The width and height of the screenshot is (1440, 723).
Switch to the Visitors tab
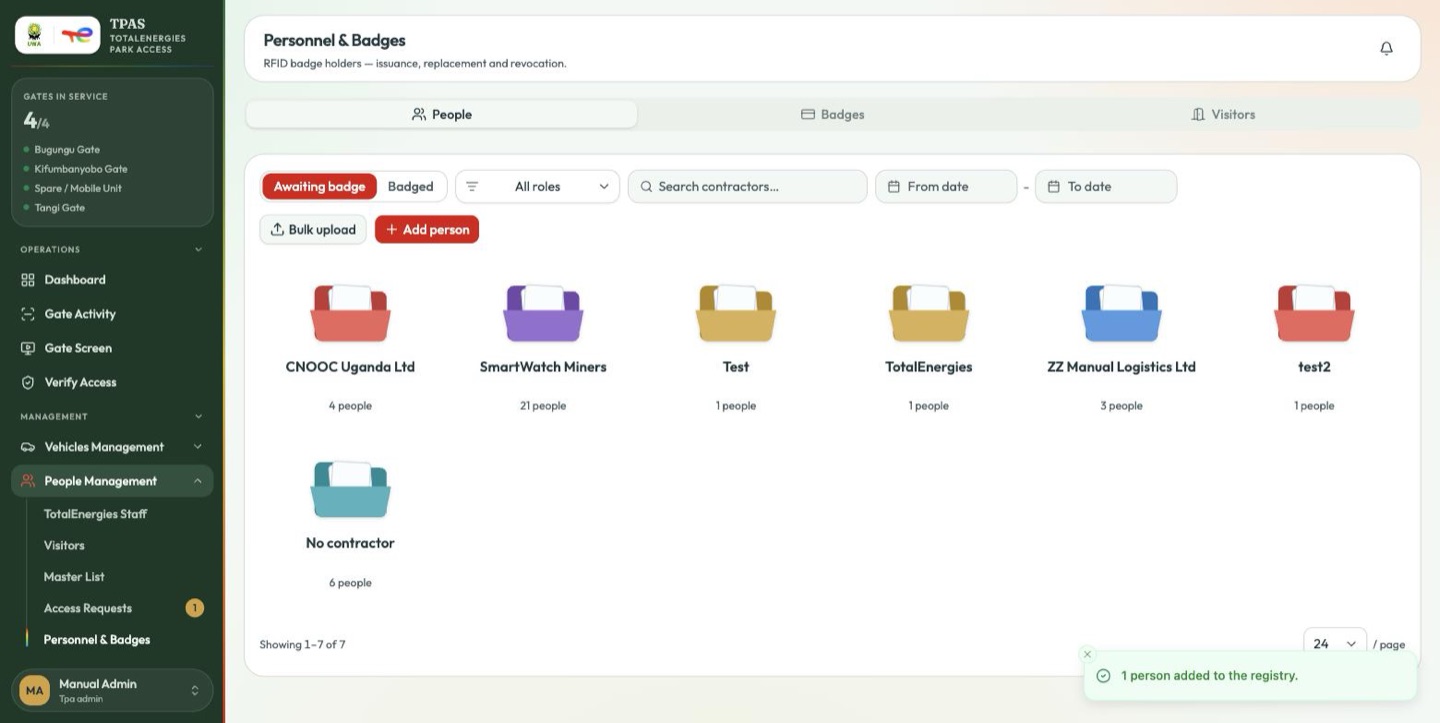click(x=1223, y=114)
